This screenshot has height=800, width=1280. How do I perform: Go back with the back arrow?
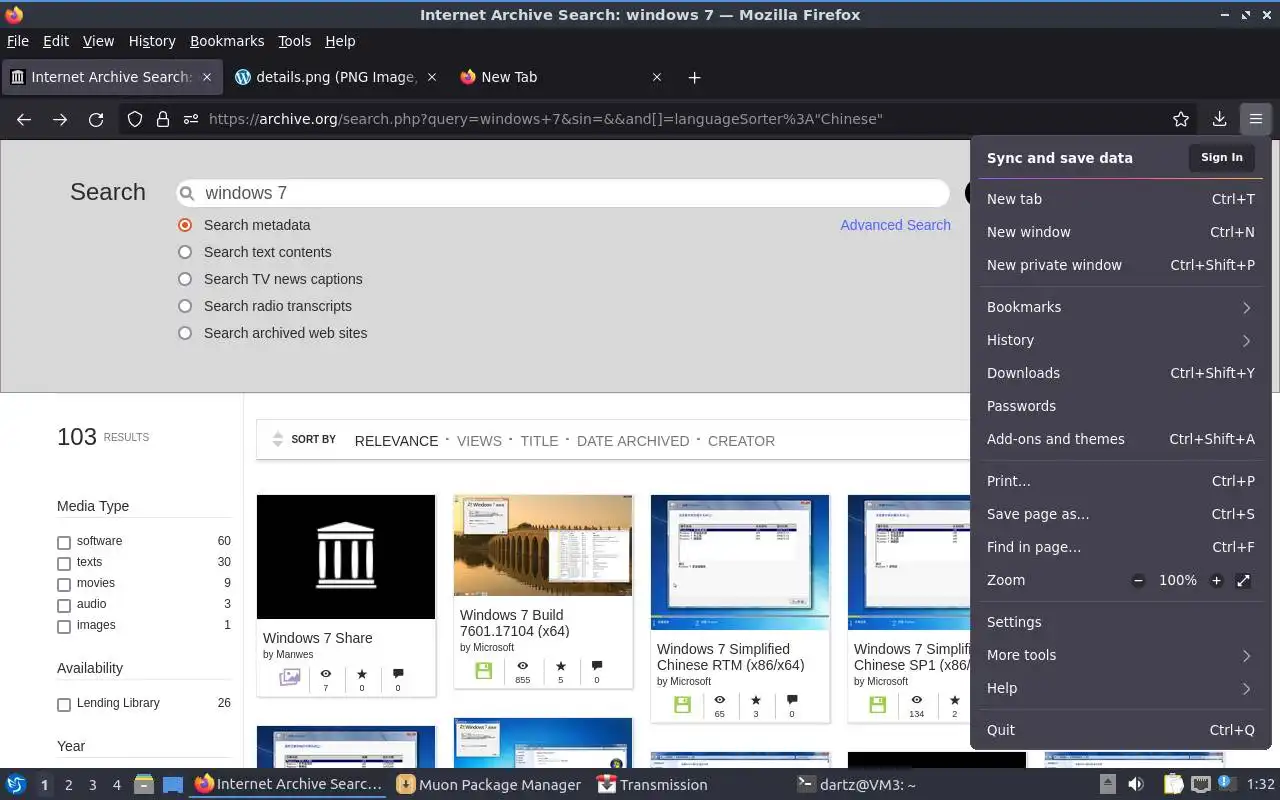coord(24,119)
